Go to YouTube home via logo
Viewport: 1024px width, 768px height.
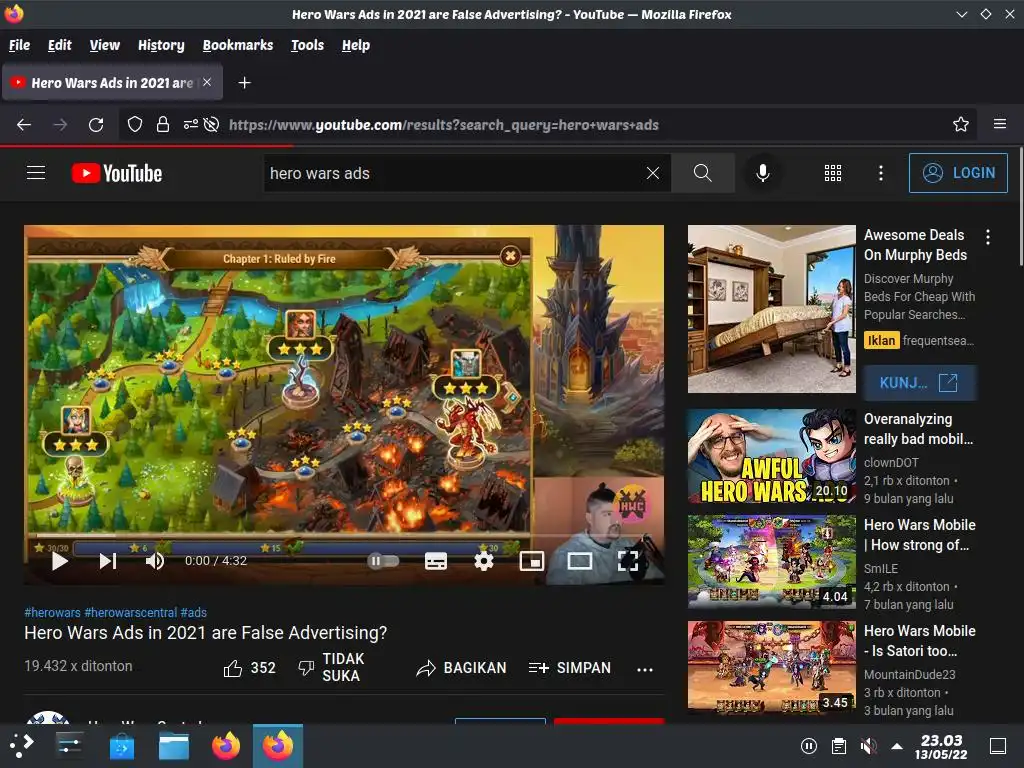[117, 173]
